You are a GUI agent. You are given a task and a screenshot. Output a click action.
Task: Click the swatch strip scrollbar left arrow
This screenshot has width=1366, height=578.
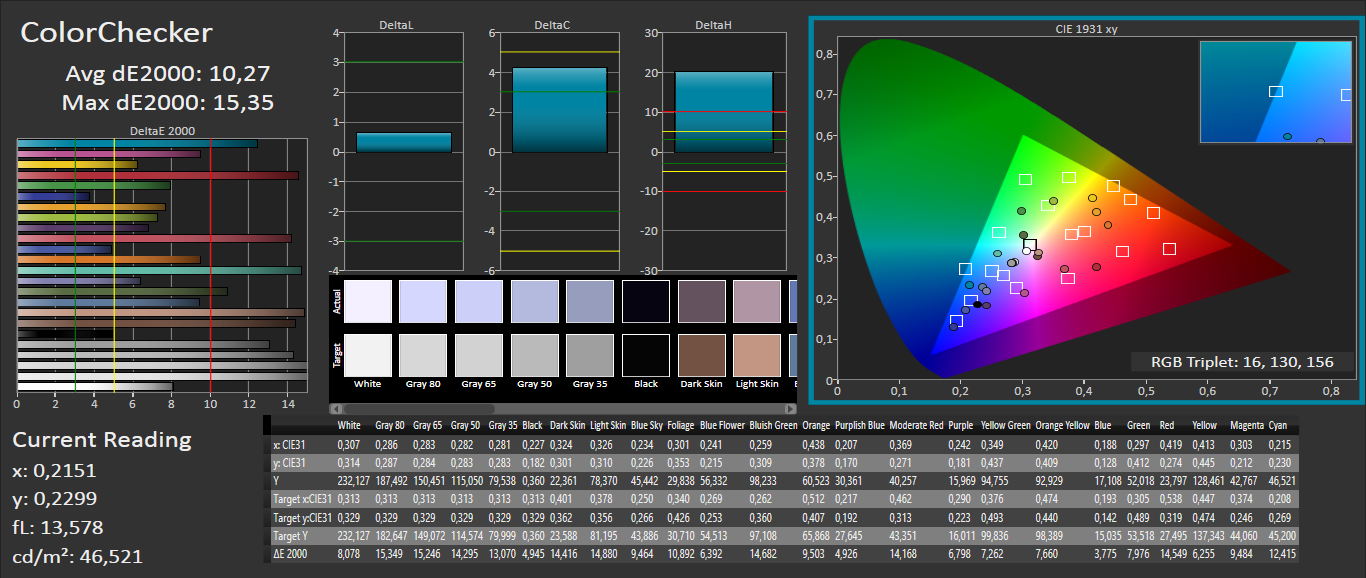pyautogui.click(x=336, y=409)
